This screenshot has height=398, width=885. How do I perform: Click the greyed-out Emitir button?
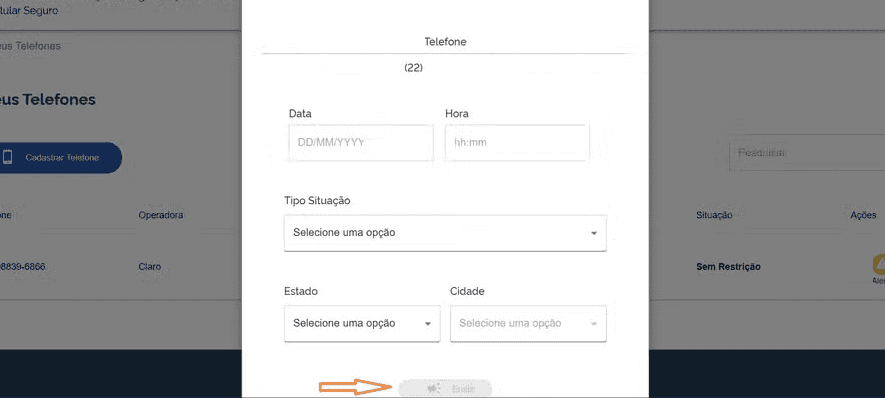[445, 389]
